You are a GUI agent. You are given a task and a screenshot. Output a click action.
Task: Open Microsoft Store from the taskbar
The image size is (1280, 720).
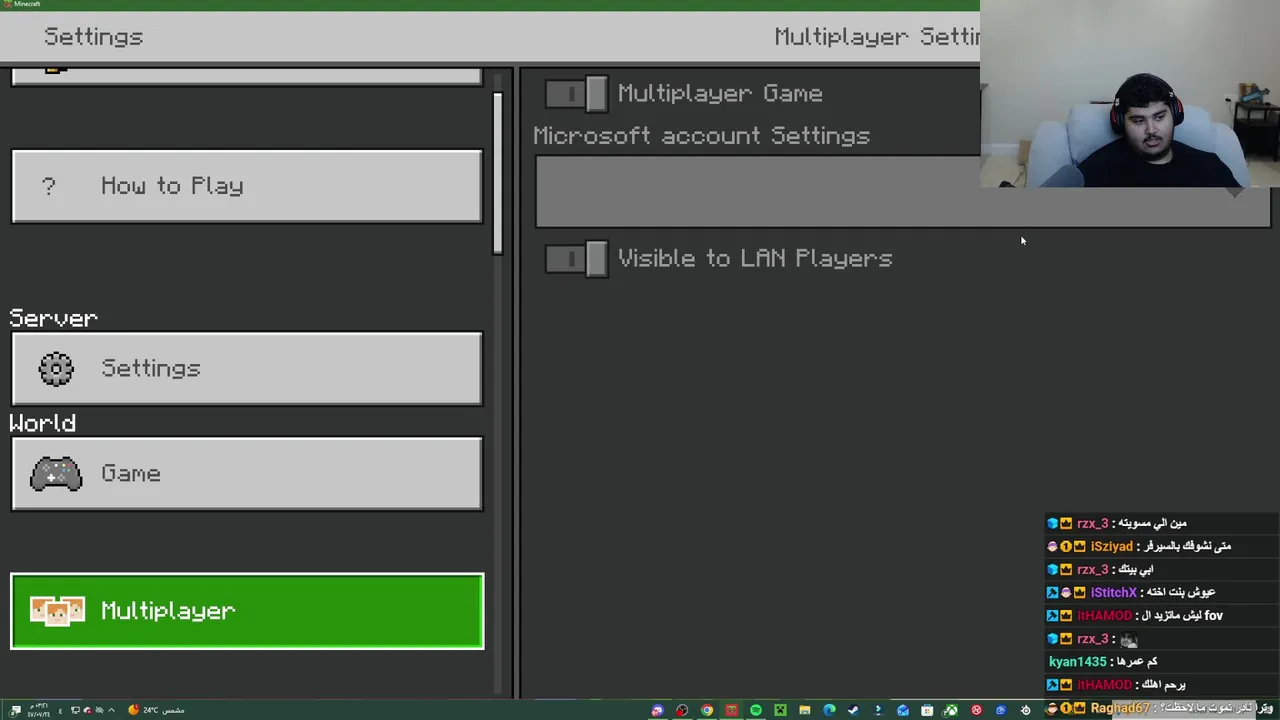point(927,710)
